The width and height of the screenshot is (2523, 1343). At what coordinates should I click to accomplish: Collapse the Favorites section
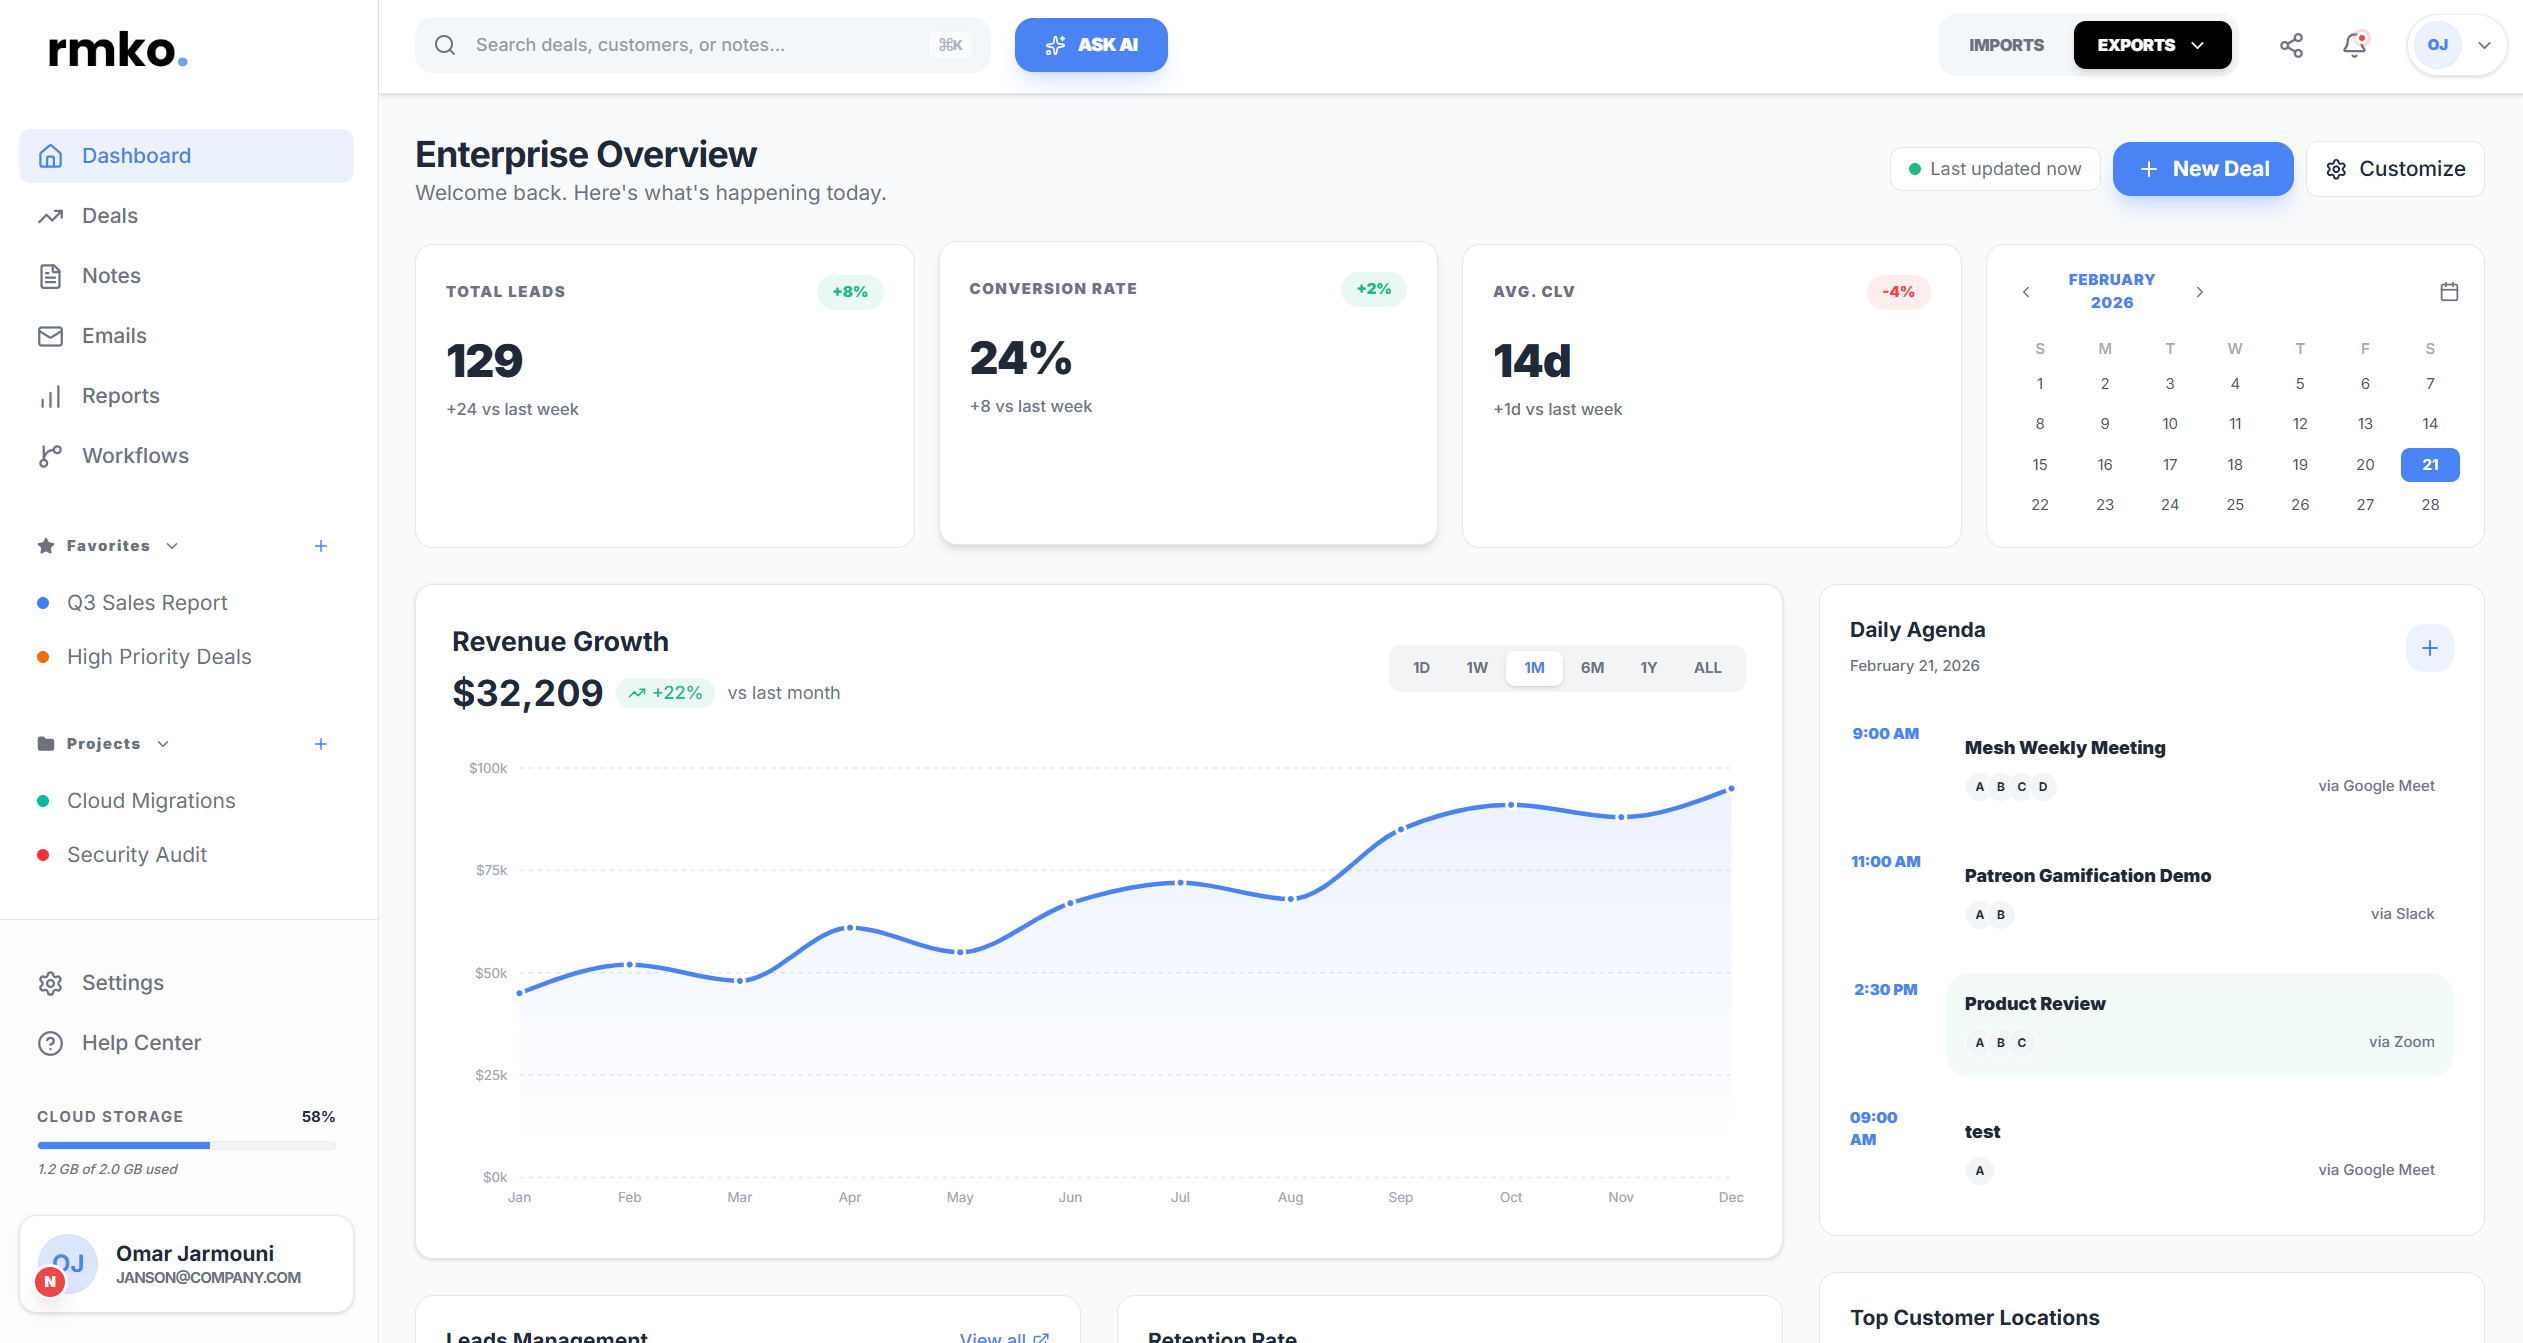(172, 546)
